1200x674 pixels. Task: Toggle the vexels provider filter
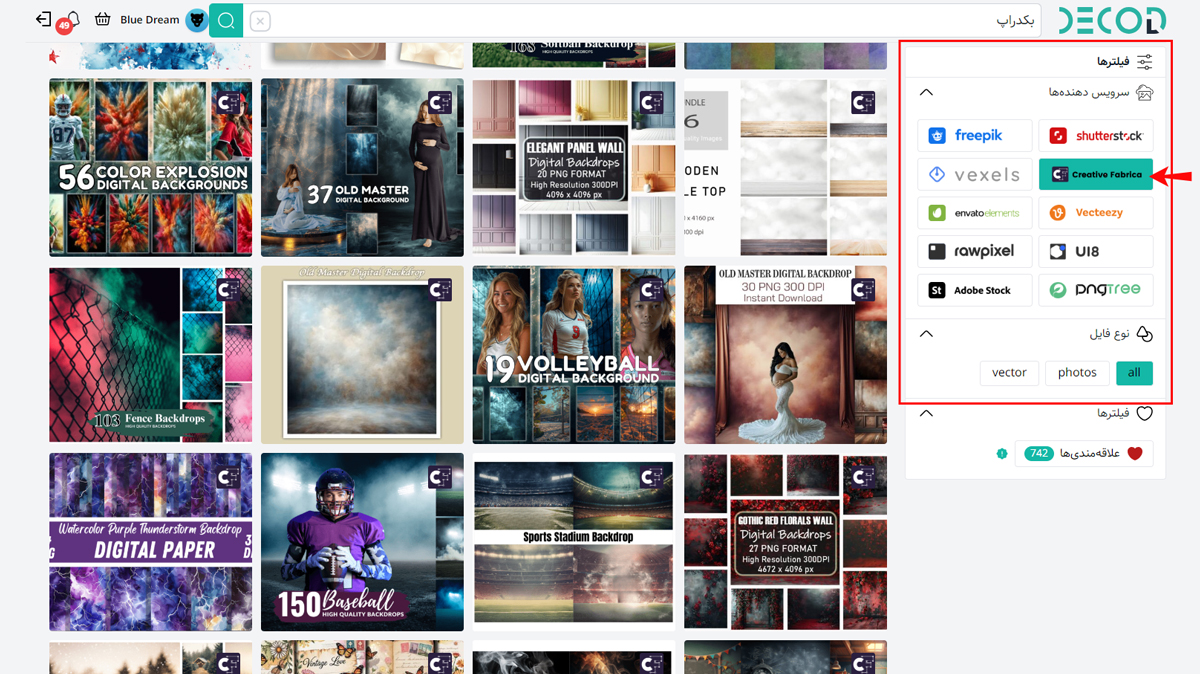975,175
